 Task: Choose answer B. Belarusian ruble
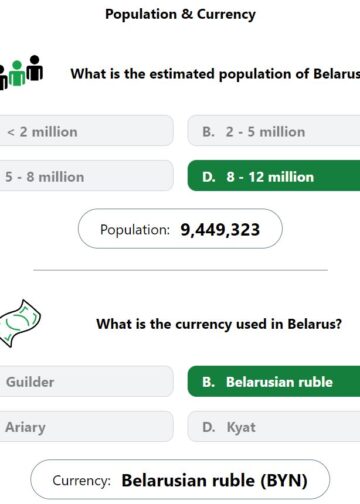tap(274, 381)
